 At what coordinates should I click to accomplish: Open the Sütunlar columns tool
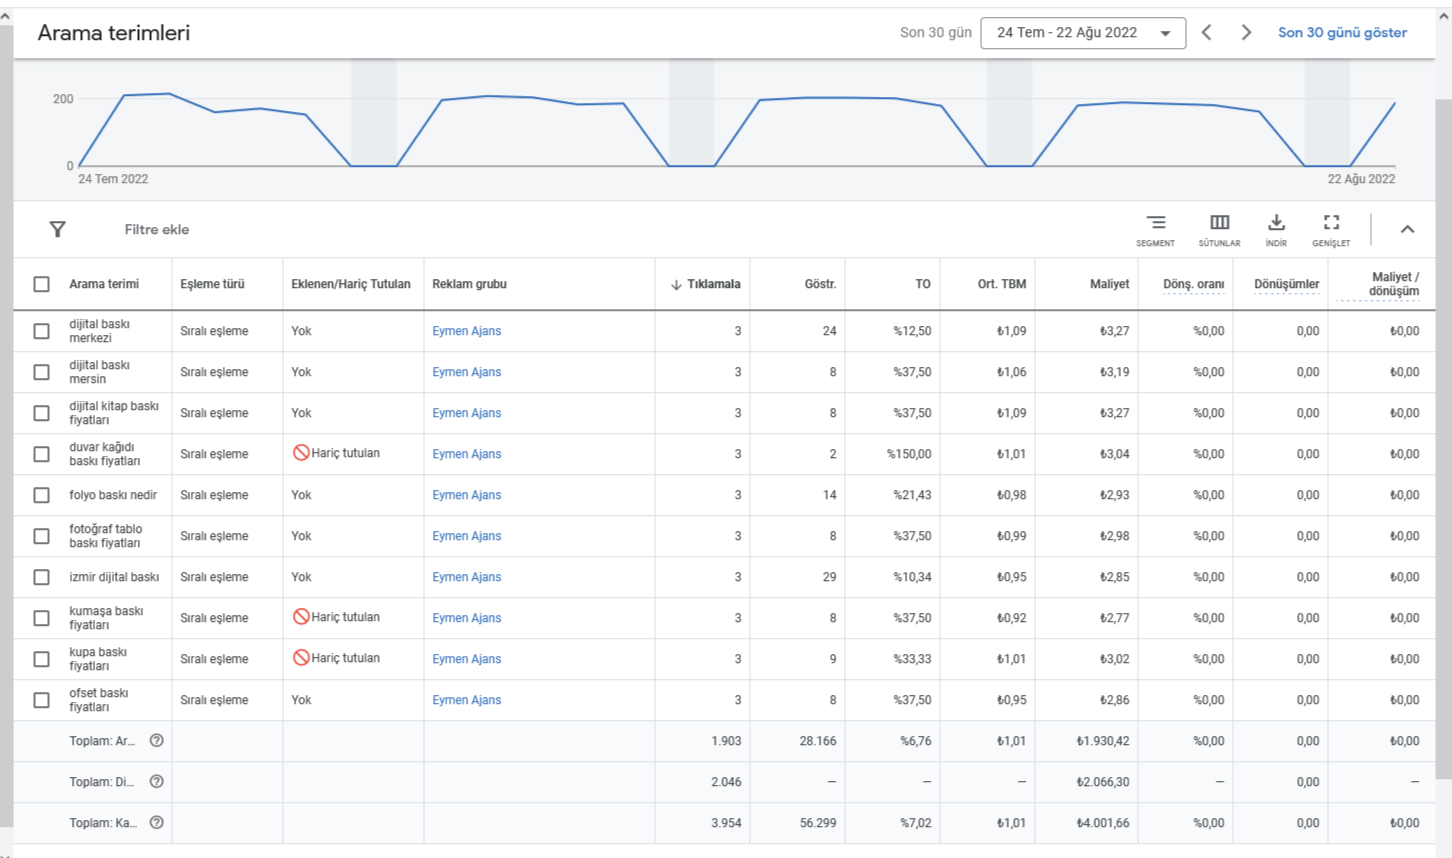[1219, 230]
